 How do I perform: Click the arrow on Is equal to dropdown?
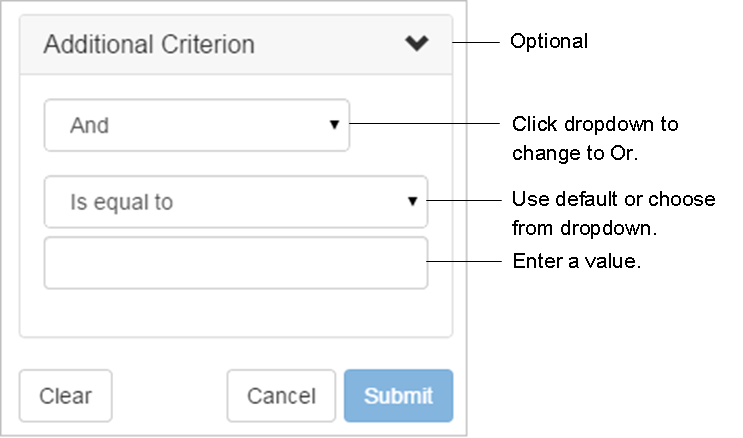412,202
